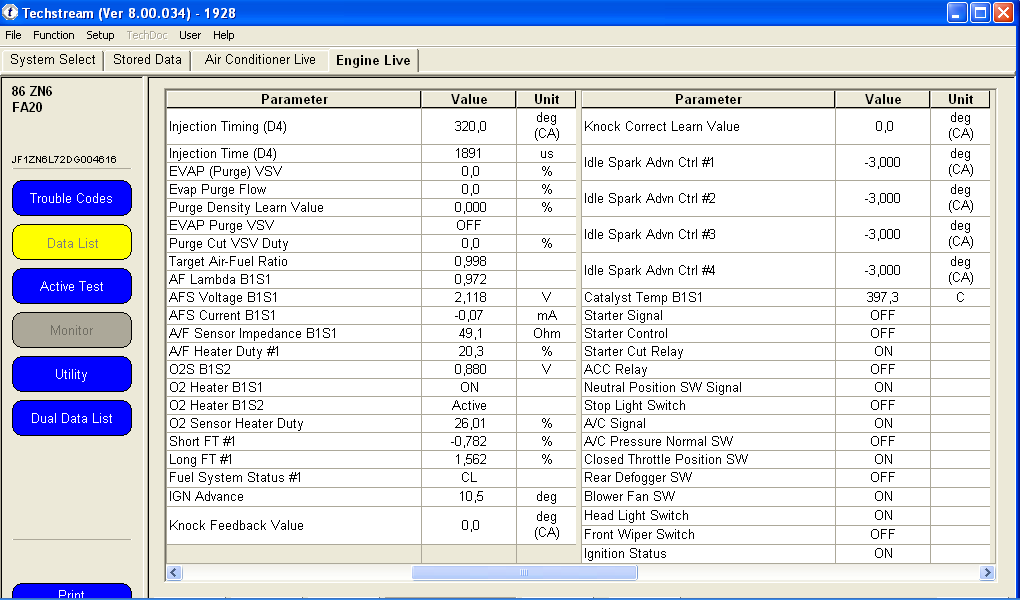Screen dimensions: 1020x600
Task: Click the yellow Data List button
Action: point(72,243)
